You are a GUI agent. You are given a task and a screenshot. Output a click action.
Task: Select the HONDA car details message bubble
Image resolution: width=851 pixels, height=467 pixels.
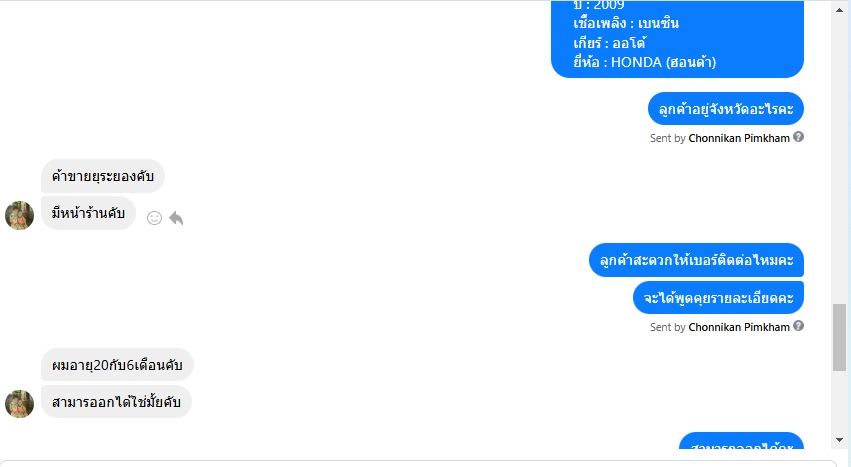pos(677,39)
